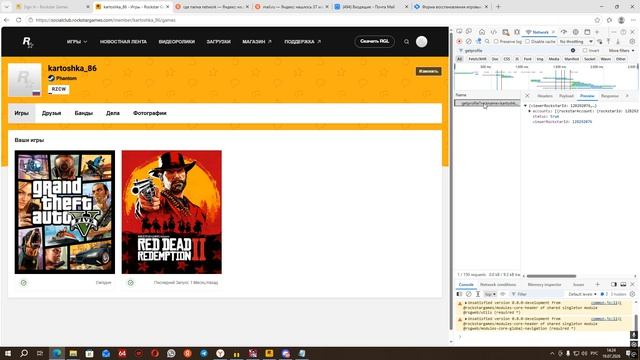Screen dimensions: 640x360
Task: Open the ПОДДЕРЖКА external link
Action: (x=302, y=42)
